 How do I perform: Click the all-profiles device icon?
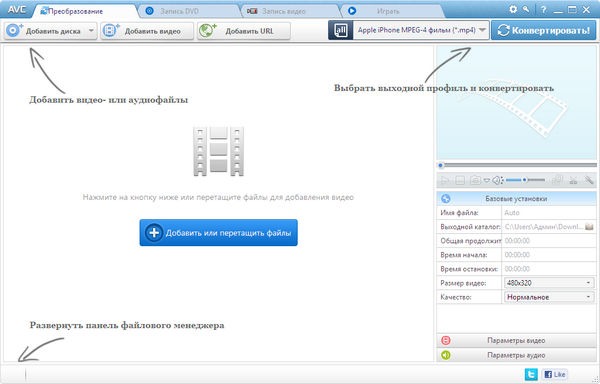340,30
